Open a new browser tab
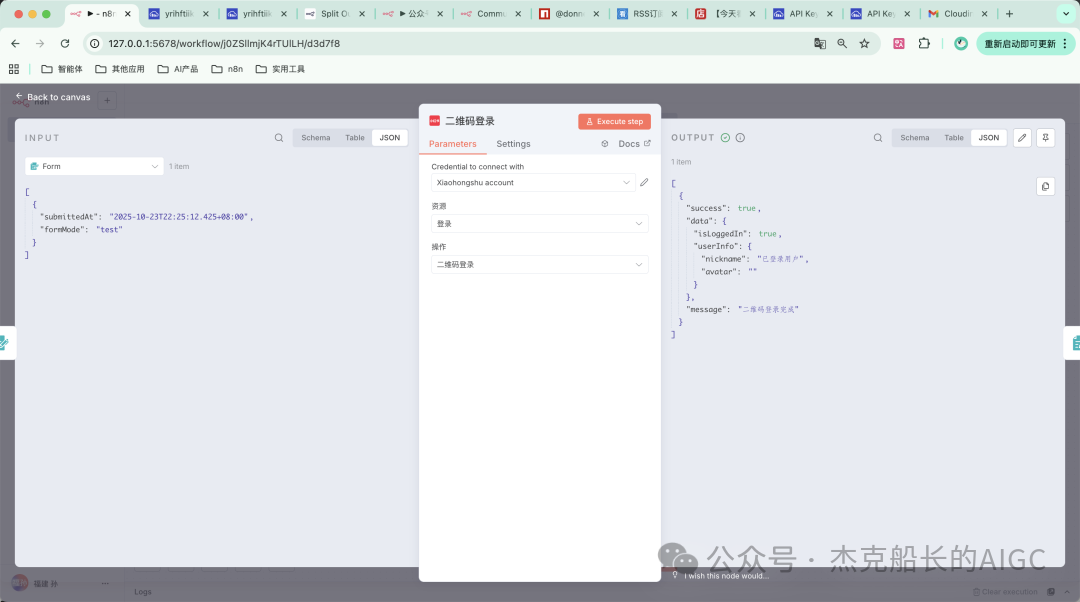1080x602 pixels. [1009, 14]
